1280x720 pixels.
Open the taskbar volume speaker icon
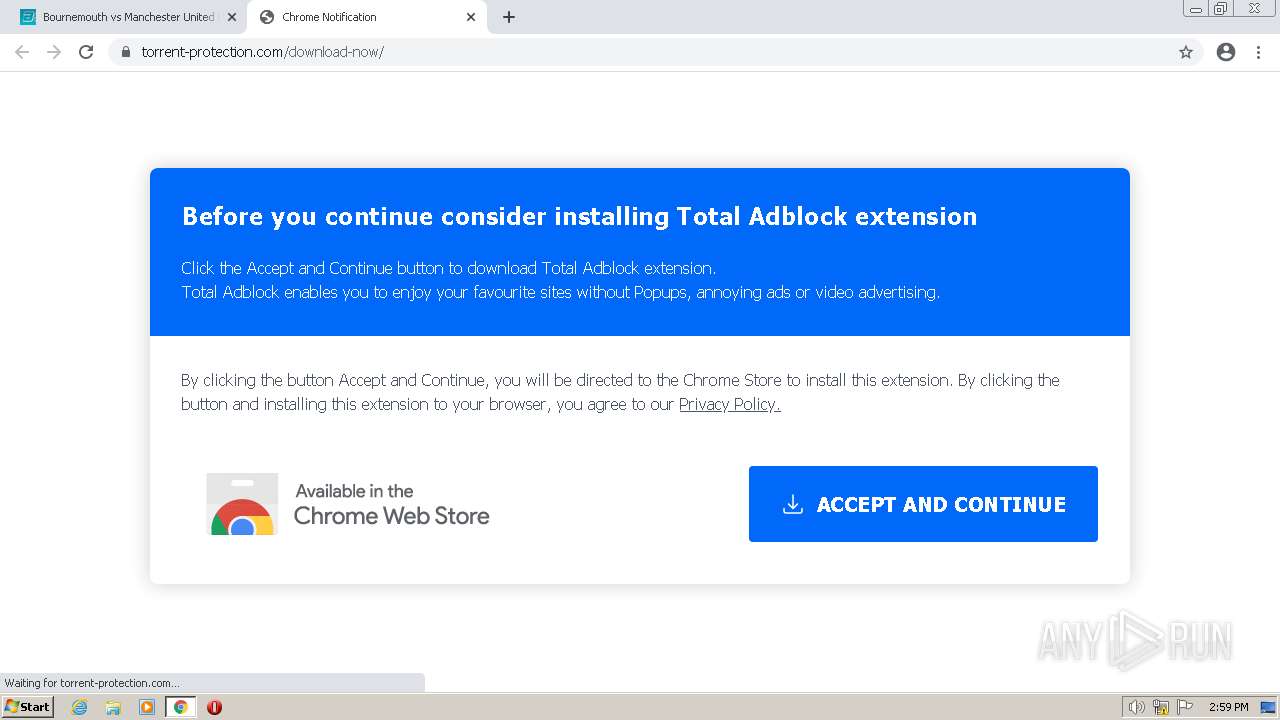[x=1136, y=707]
